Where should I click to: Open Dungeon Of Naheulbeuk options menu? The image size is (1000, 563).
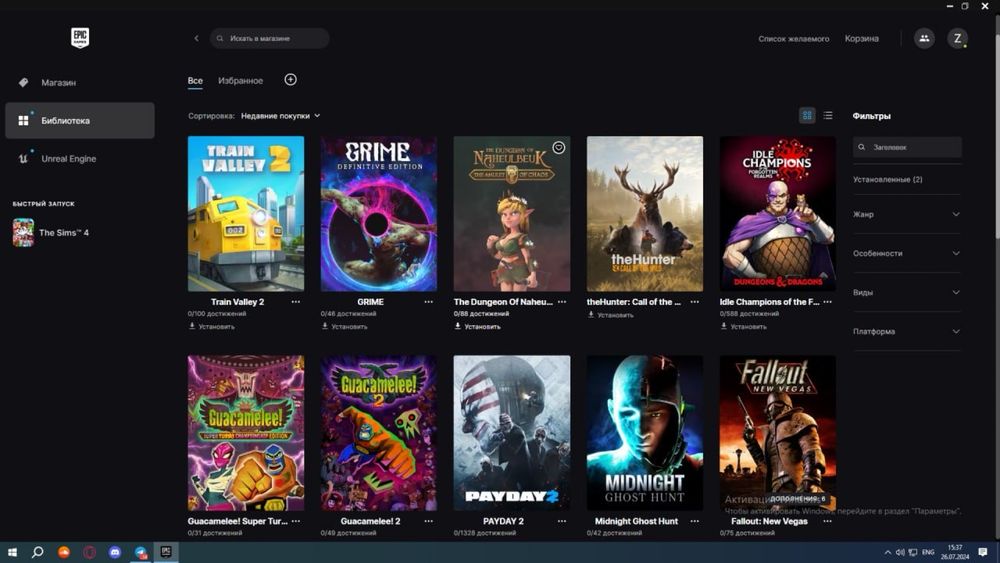coord(562,302)
